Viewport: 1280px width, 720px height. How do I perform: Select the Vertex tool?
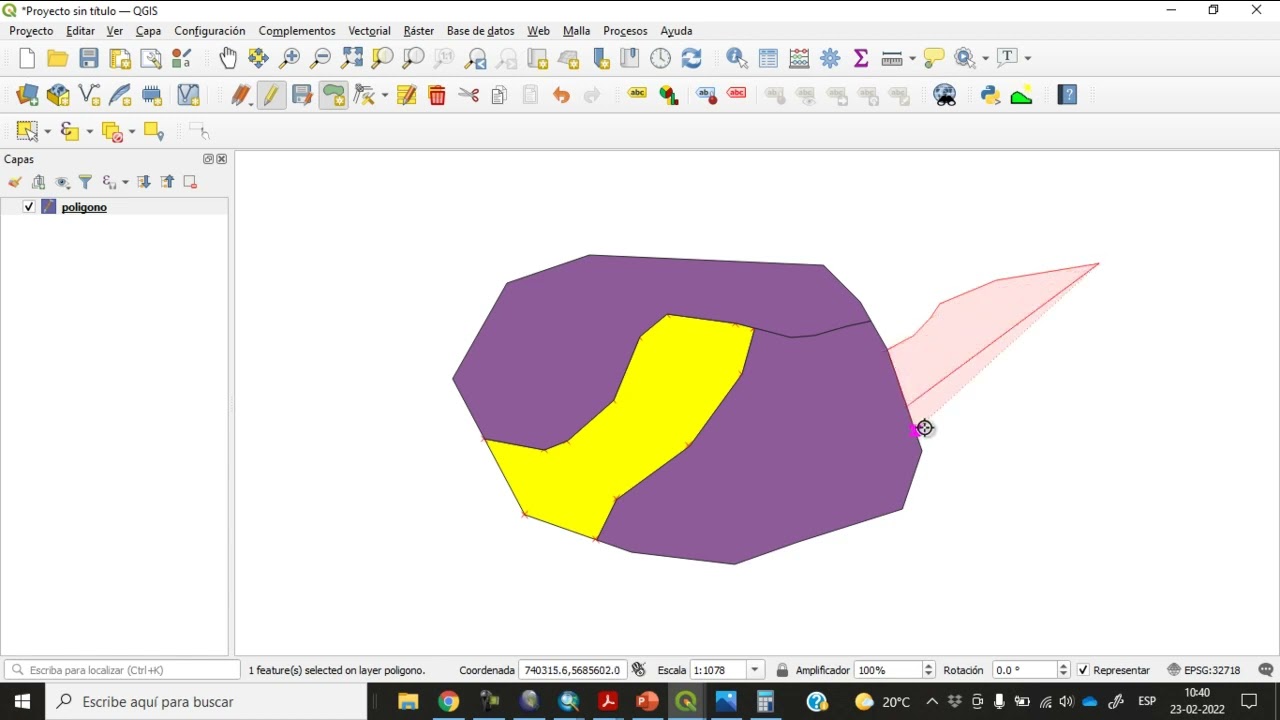[364, 95]
